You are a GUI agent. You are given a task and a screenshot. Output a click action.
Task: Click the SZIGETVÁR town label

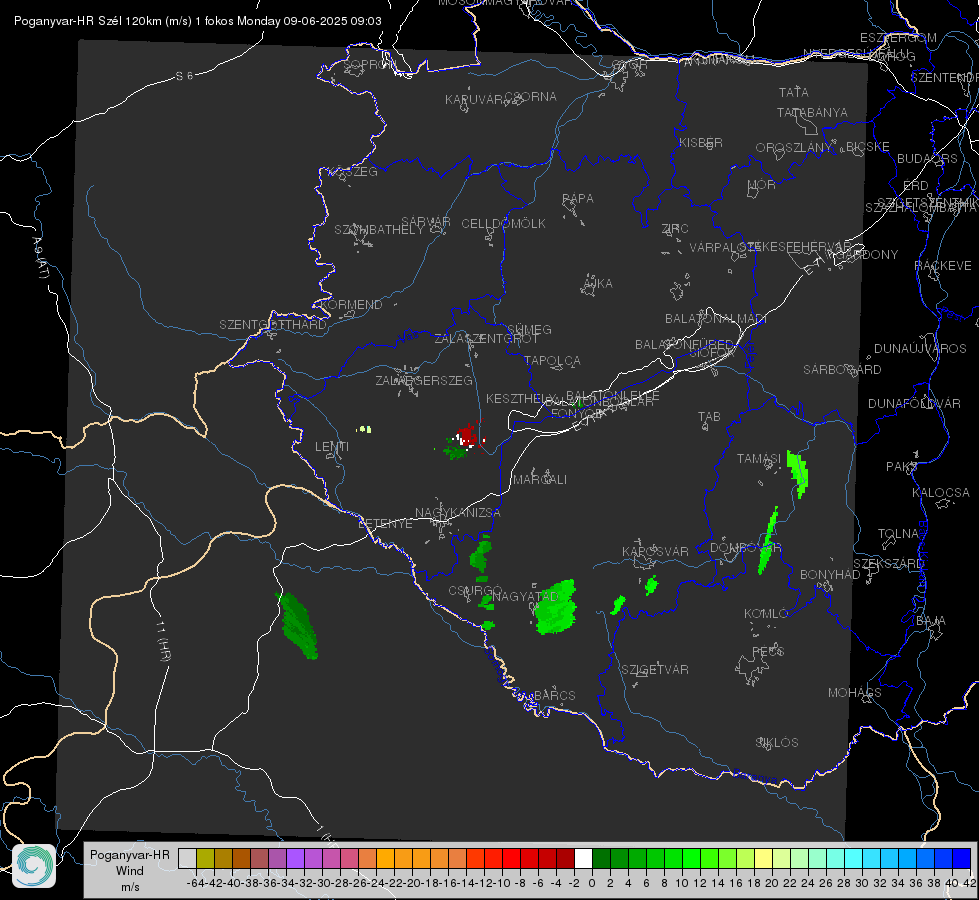click(x=654, y=670)
